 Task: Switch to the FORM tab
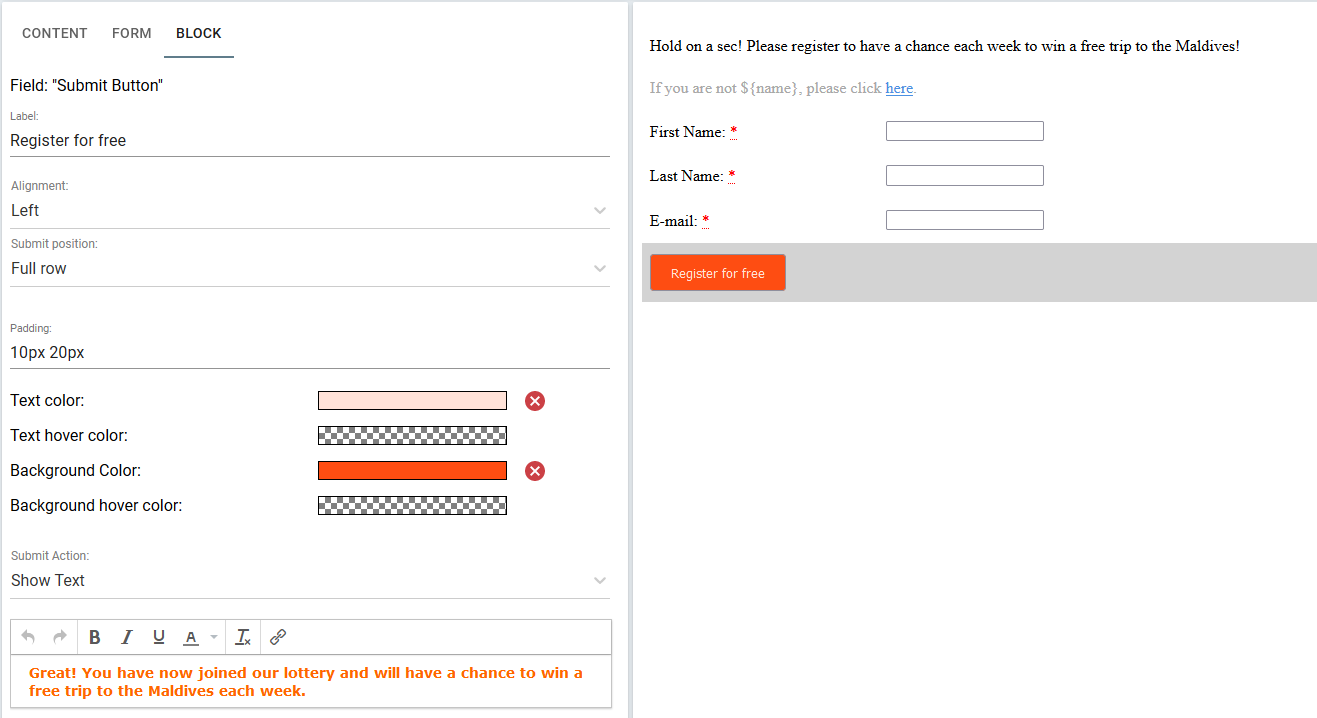click(132, 33)
